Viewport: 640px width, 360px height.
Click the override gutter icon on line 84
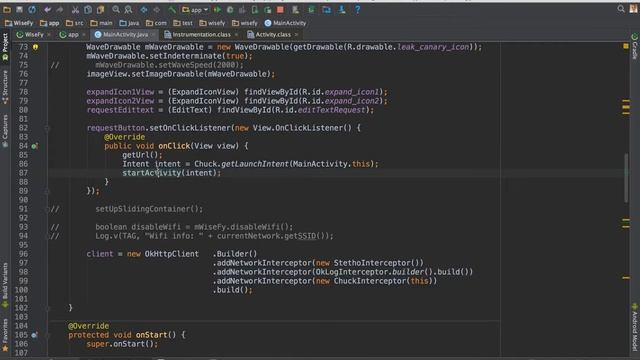pos(35,146)
